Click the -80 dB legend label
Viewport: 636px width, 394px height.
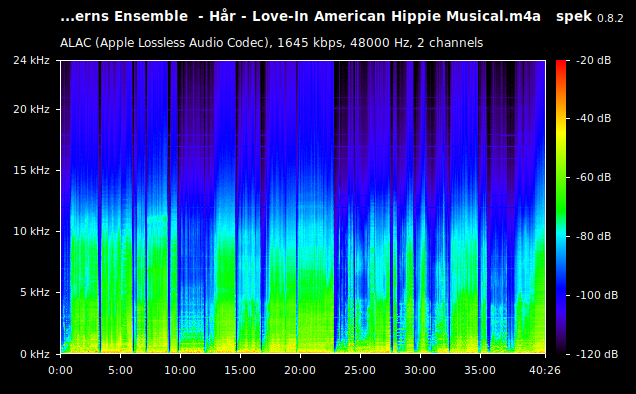click(x=593, y=237)
